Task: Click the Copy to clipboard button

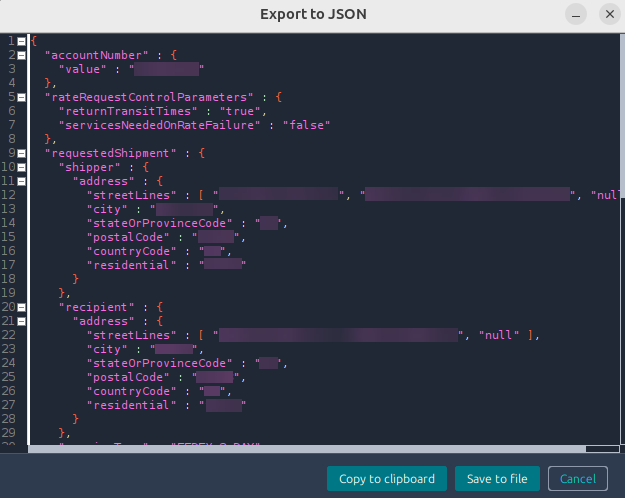Action: pyautogui.click(x=386, y=479)
